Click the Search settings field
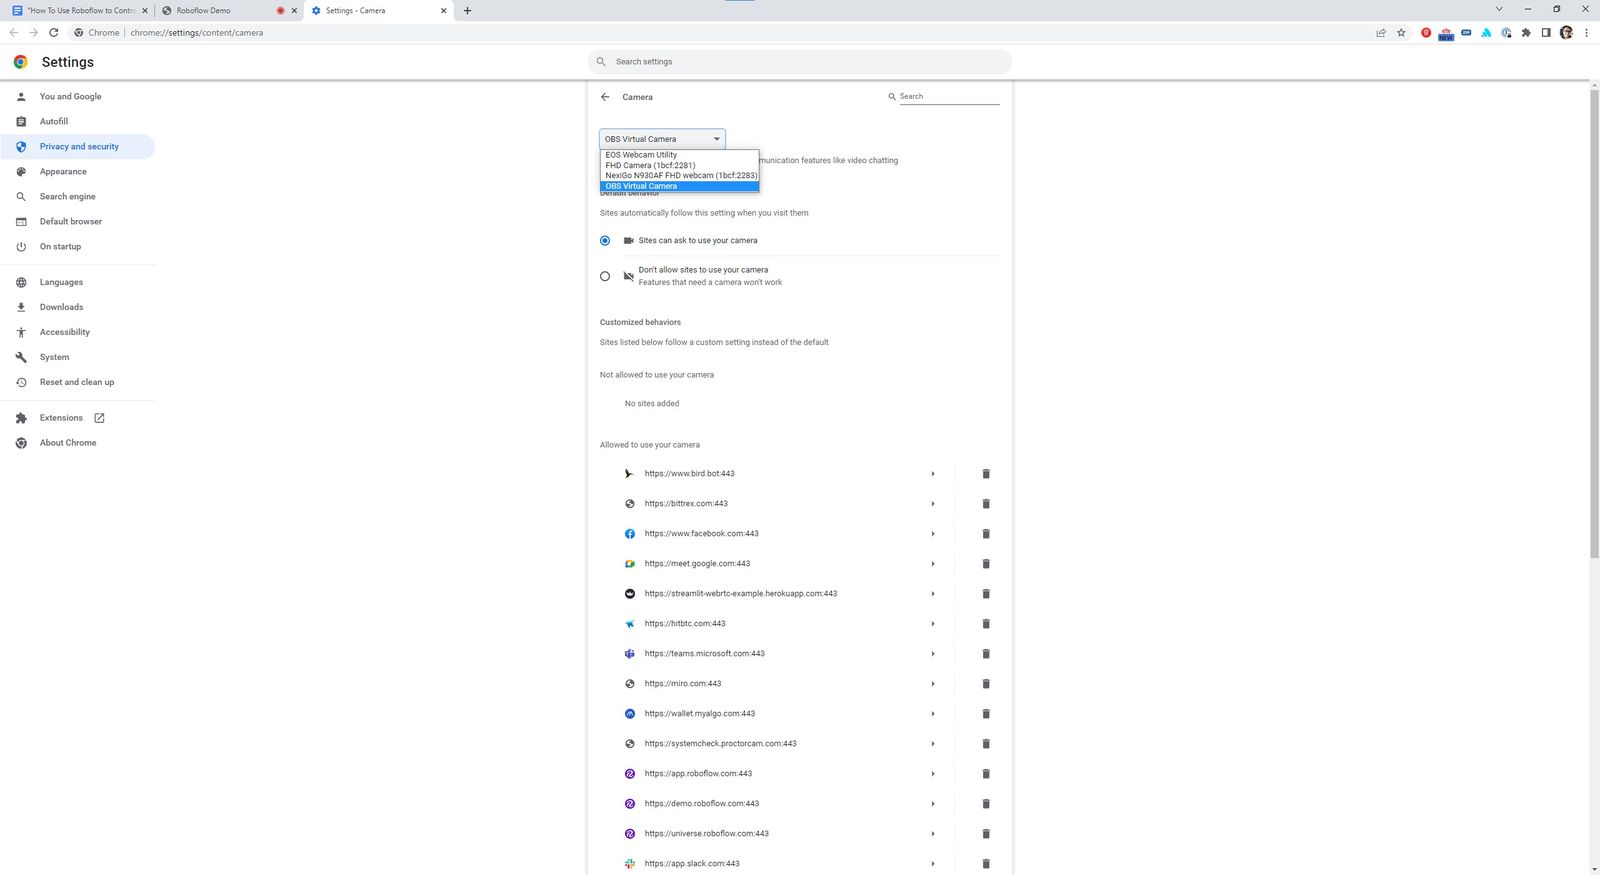The image size is (1600, 875). (800, 62)
